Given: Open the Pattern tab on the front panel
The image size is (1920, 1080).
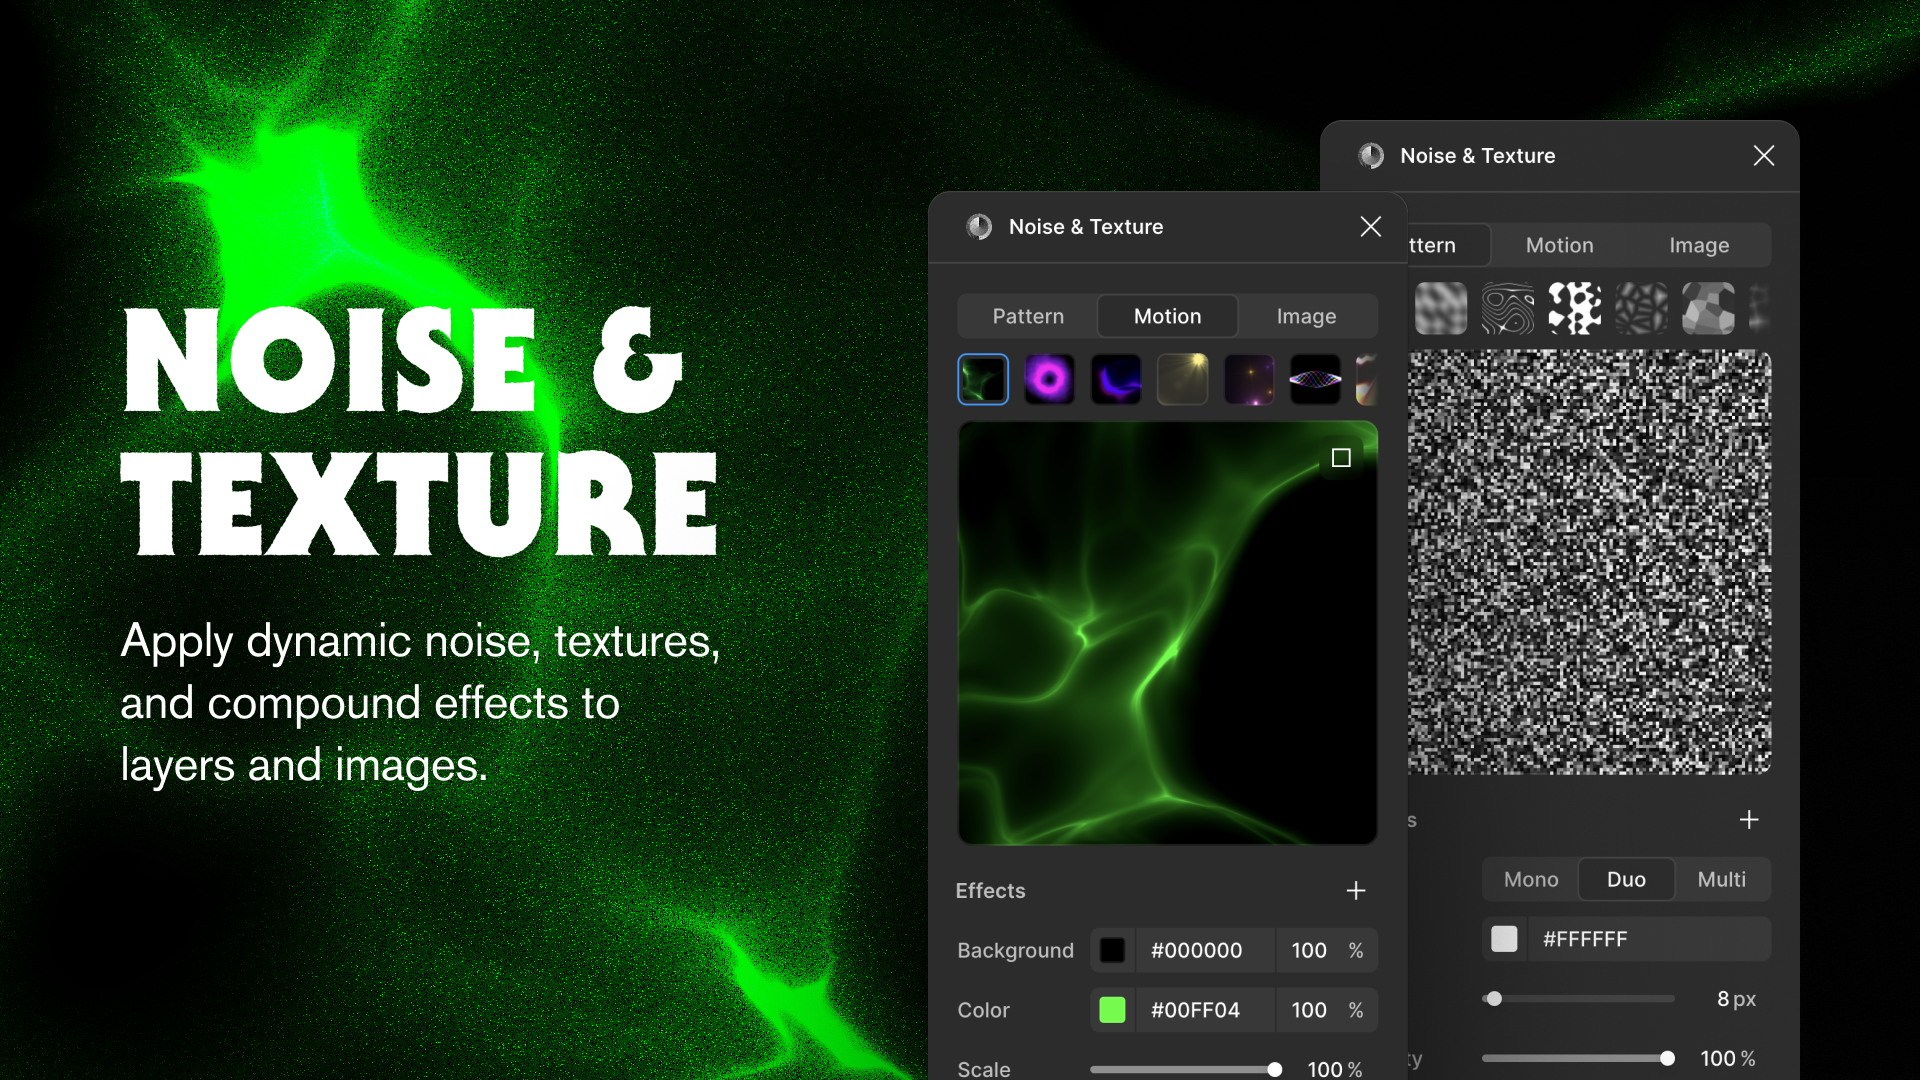Looking at the screenshot, I should pyautogui.click(x=1027, y=316).
